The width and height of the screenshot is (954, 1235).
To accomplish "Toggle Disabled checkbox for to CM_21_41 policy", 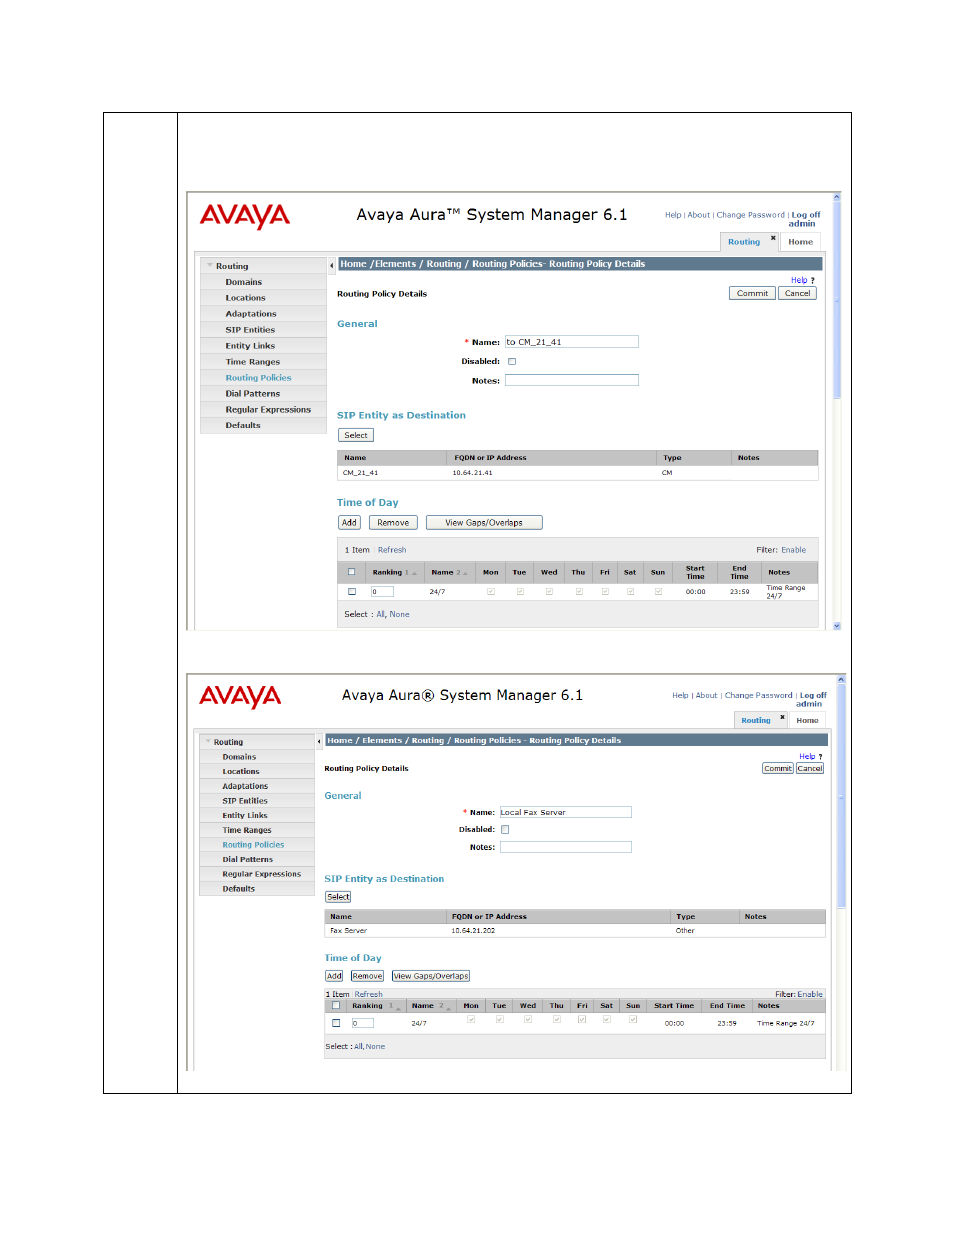I will [x=512, y=362].
